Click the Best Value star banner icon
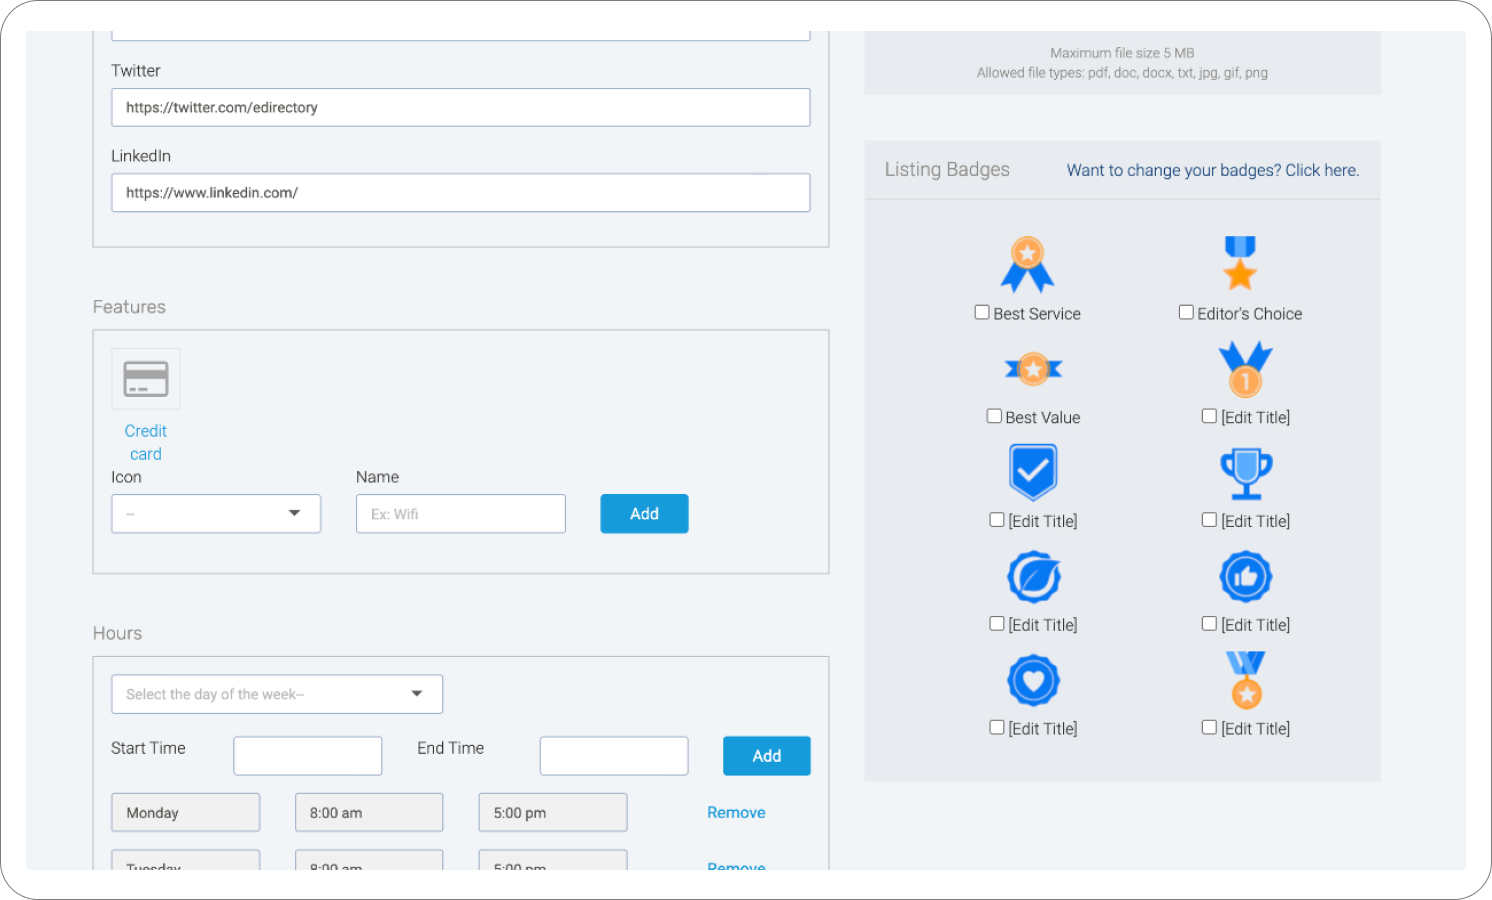The width and height of the screenshot is (1492, 900). (x=1033, y=369)
